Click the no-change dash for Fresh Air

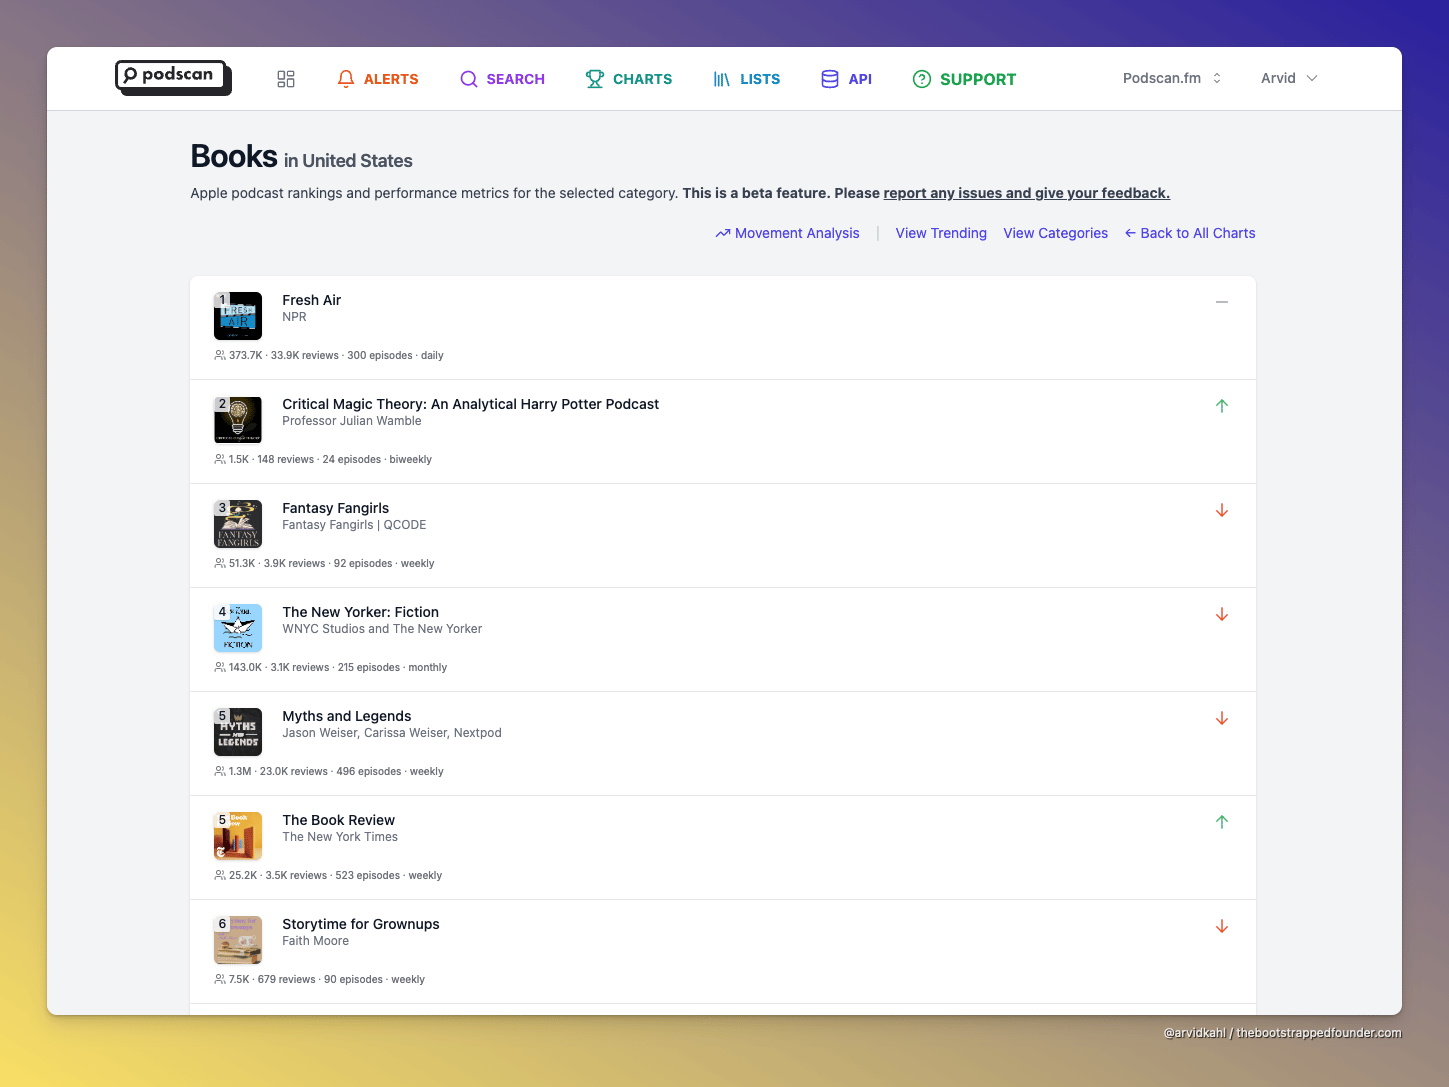[1222, 302]
